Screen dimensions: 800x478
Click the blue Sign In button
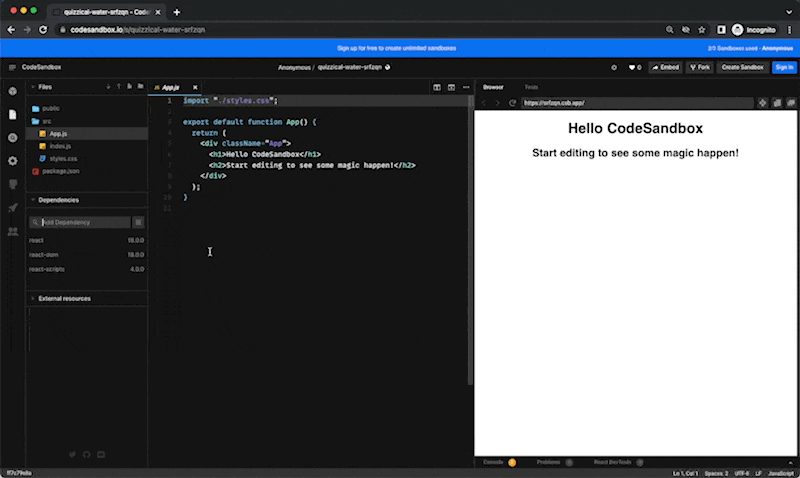(x=784, y=67)
